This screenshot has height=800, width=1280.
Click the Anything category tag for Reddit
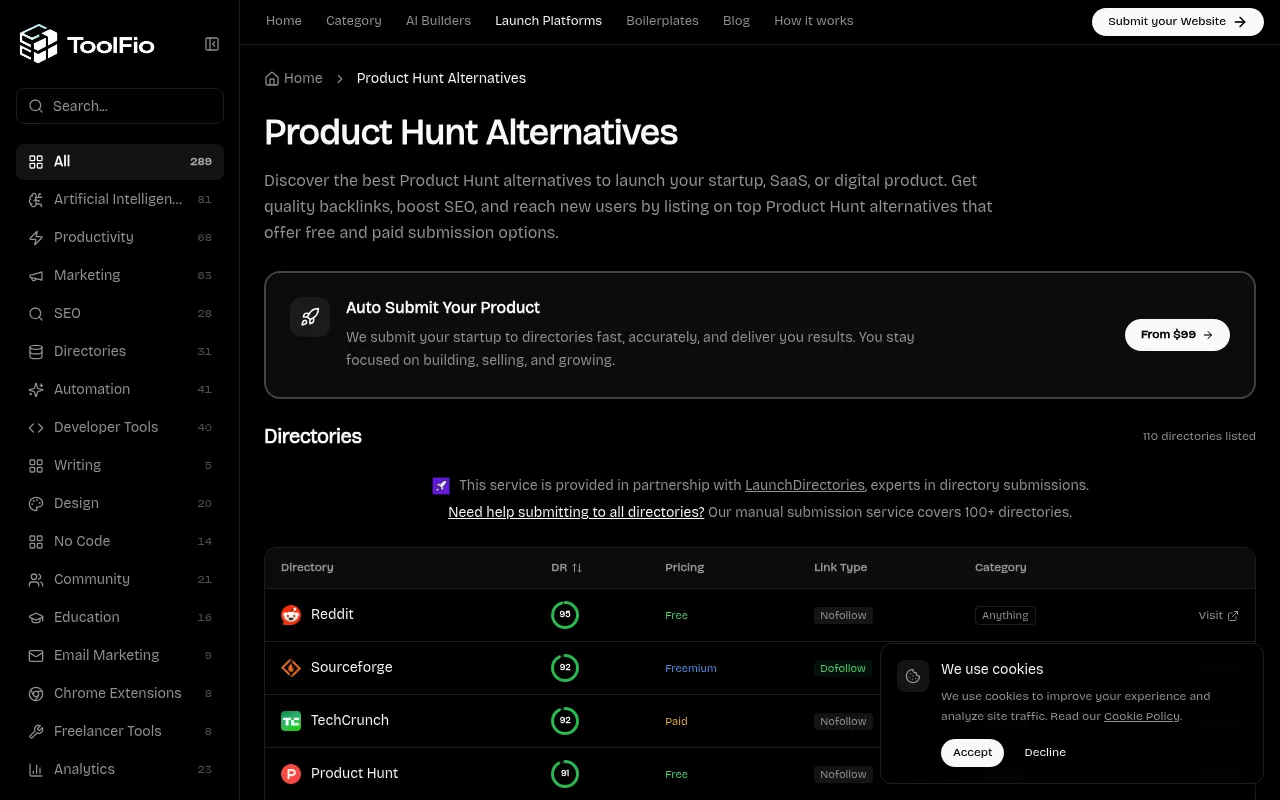tap(1005, 615)
